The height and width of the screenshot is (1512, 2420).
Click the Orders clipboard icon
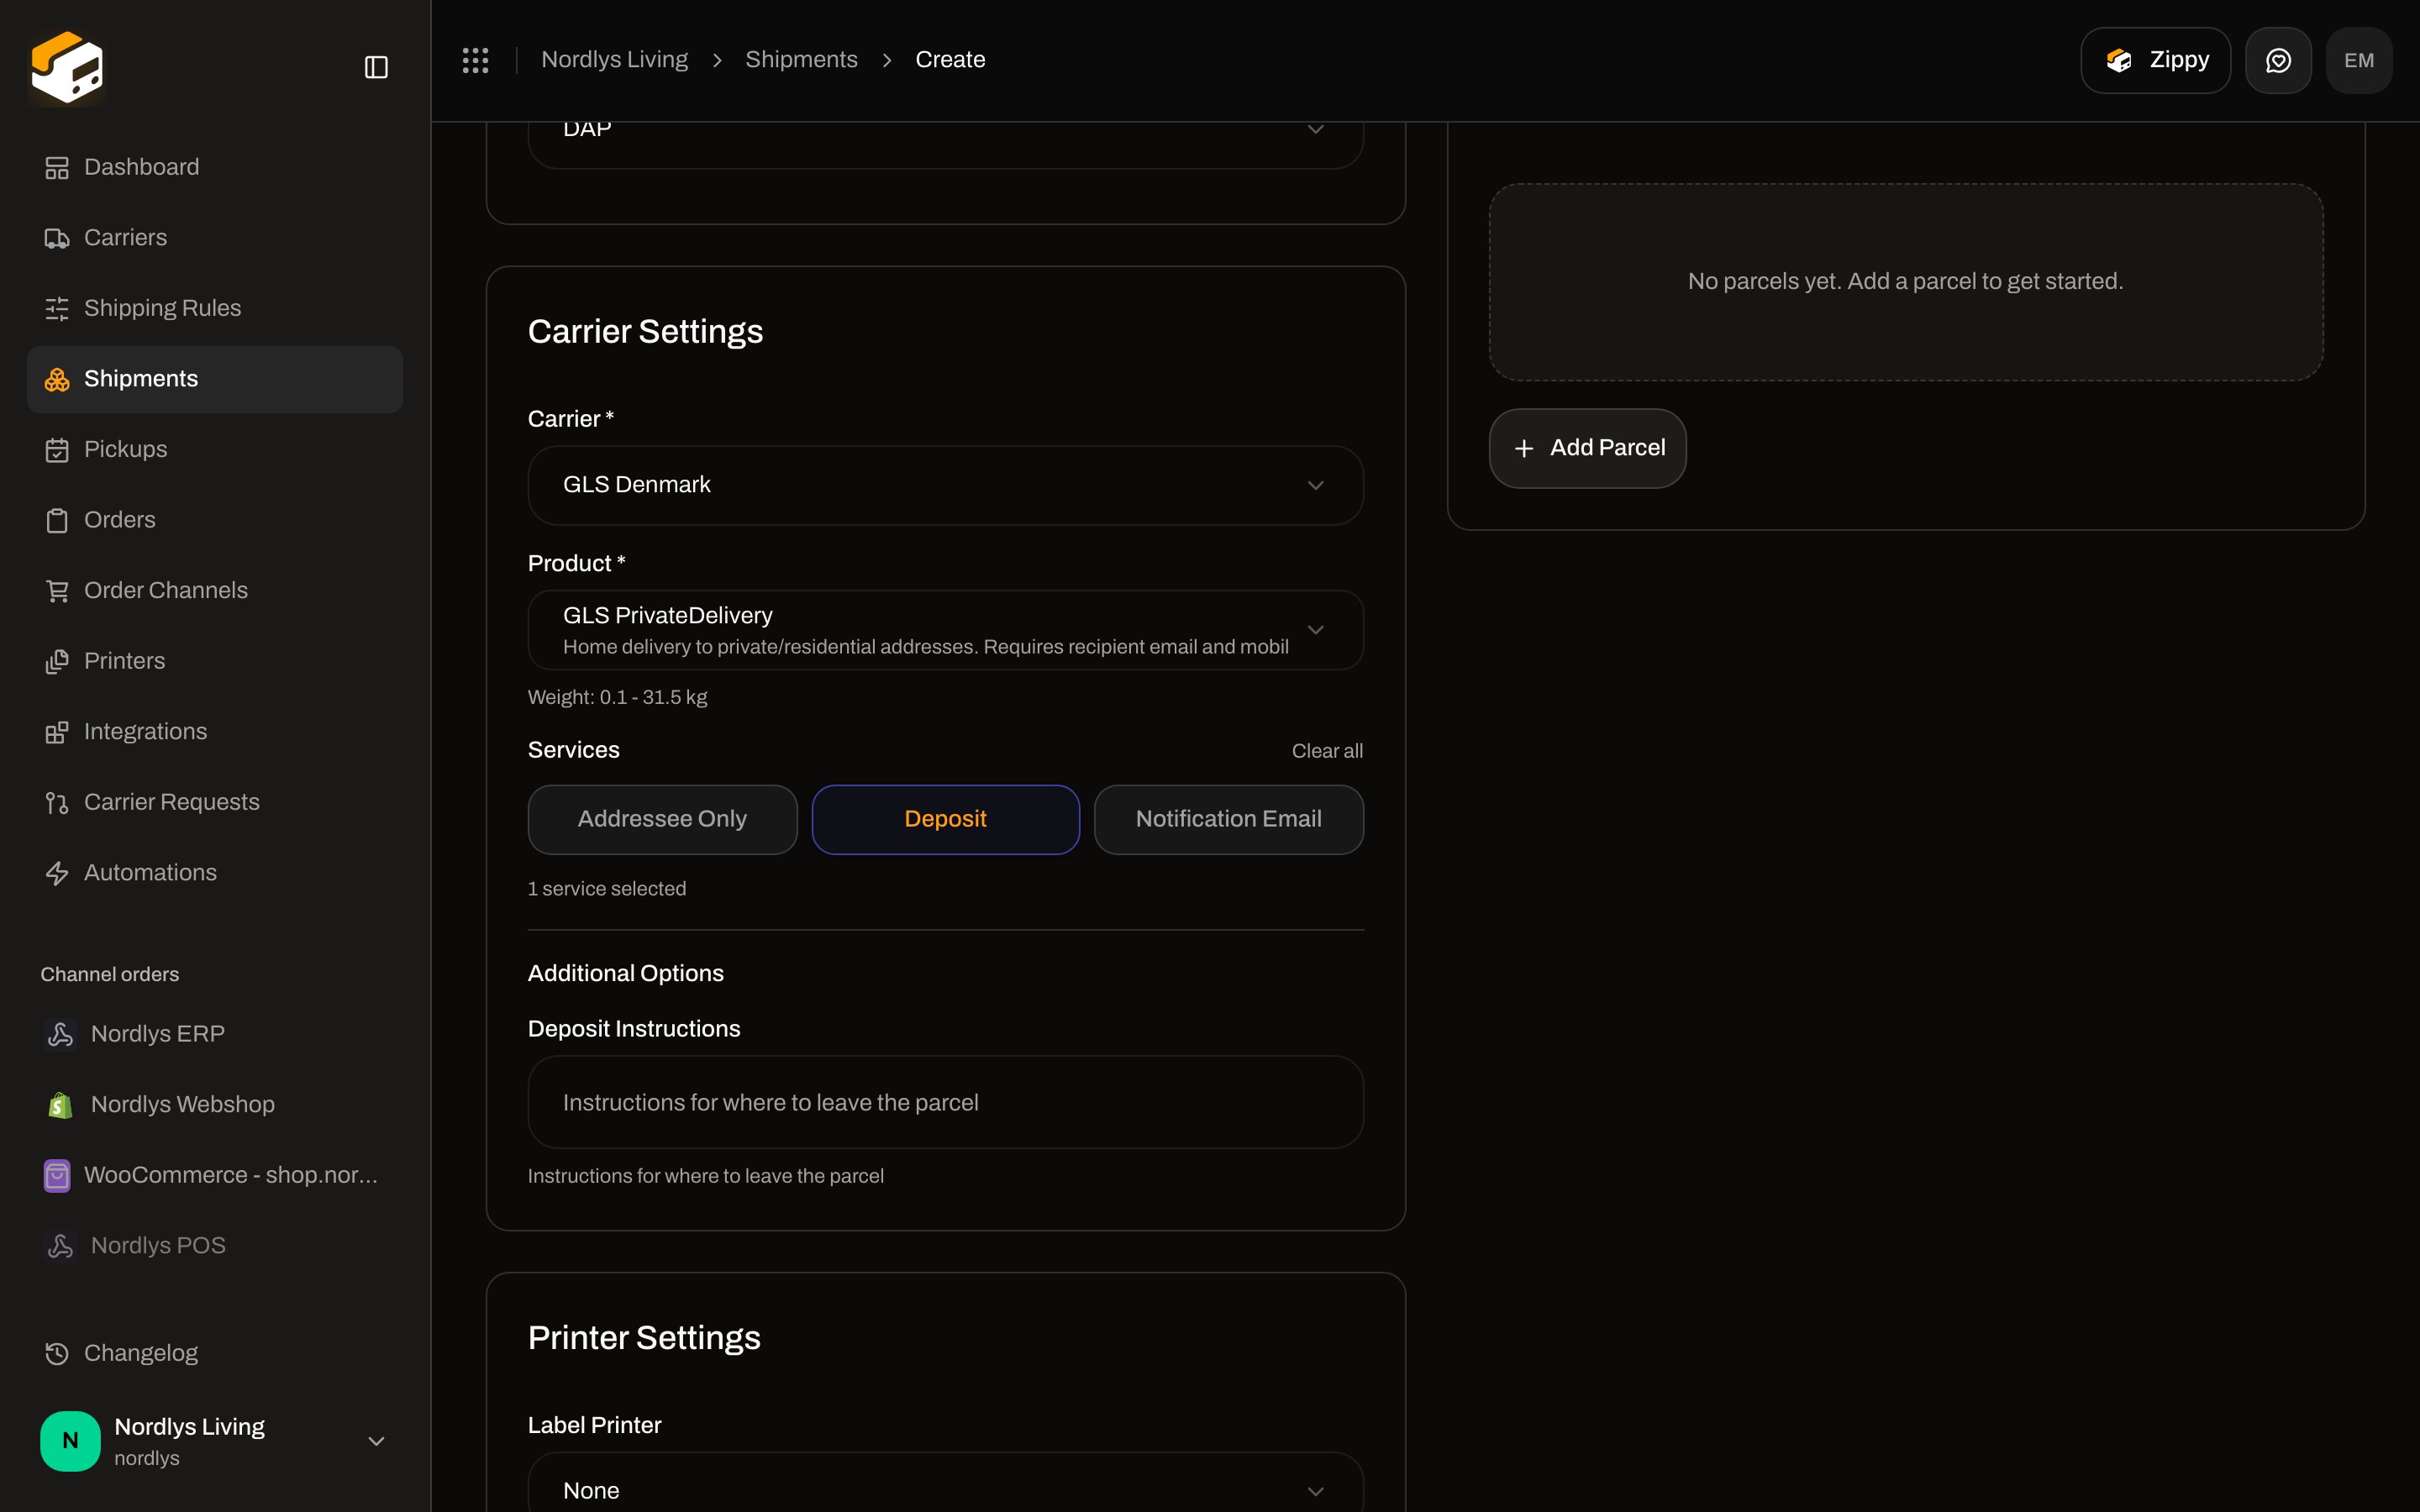click(57, 520)
